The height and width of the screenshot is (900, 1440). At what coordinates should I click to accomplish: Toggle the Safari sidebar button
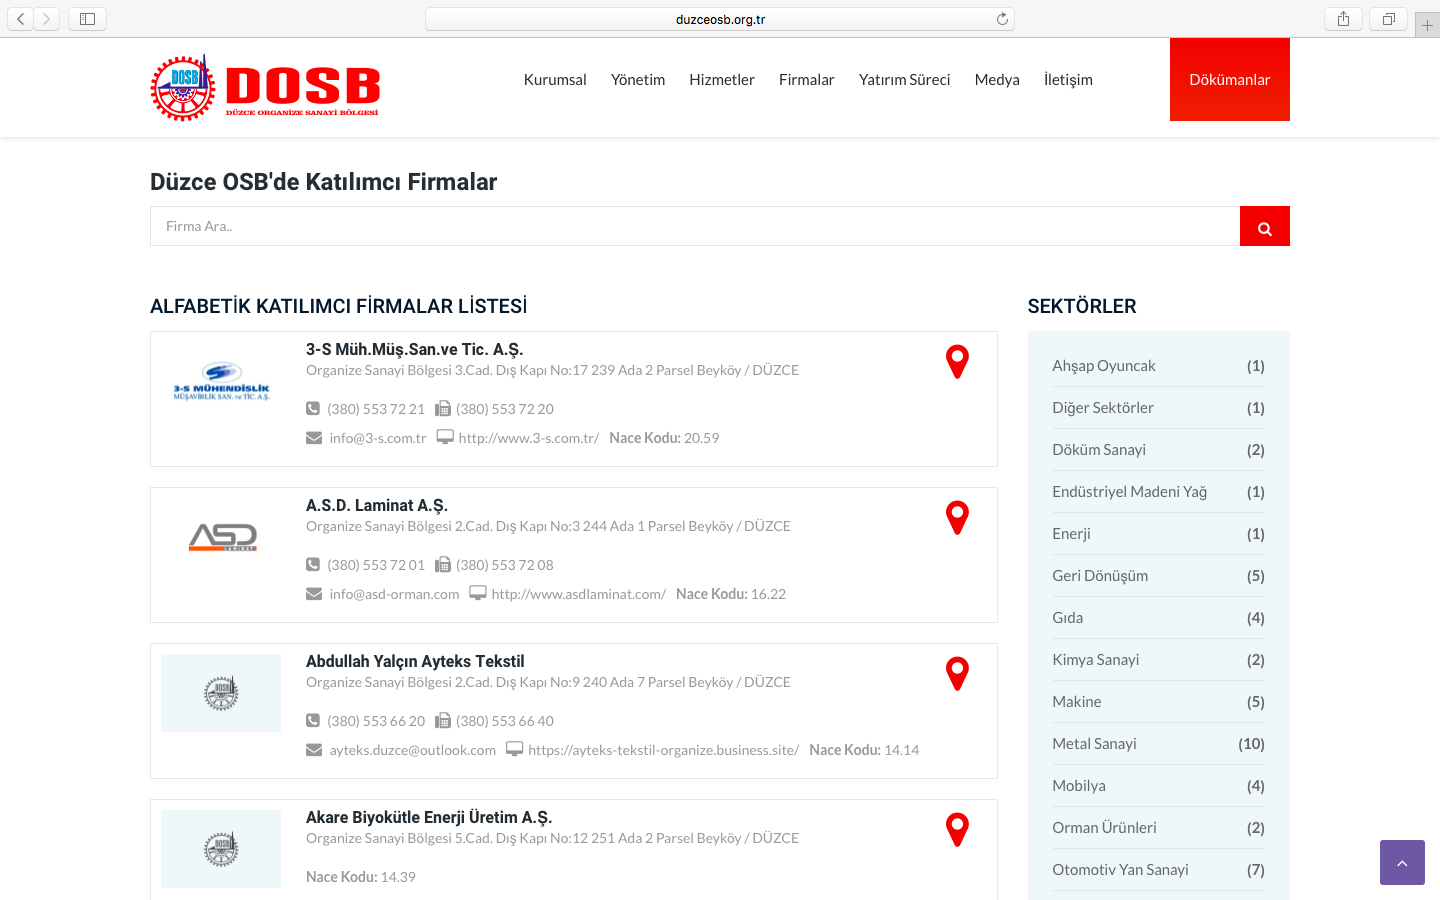[x=87, y=19]
